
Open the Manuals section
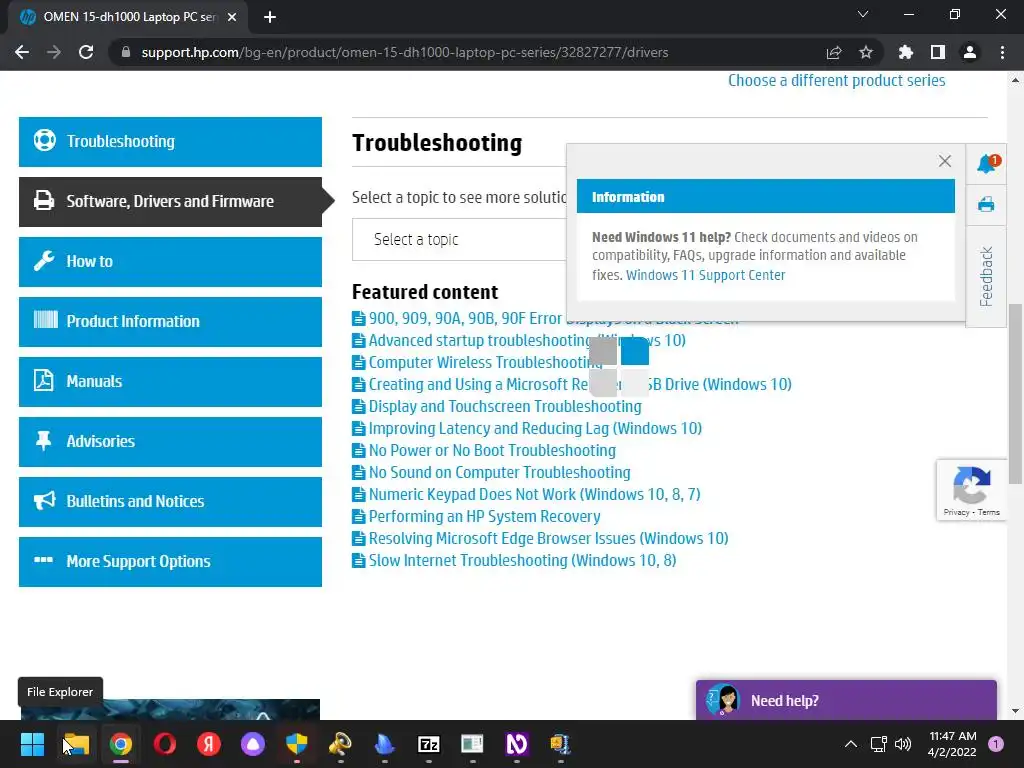click(x=170, y=382)
